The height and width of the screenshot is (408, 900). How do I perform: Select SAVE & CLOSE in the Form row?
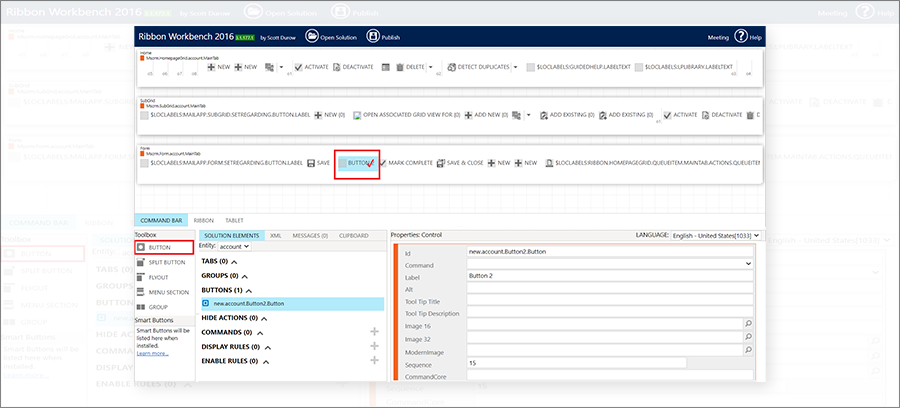460,163
